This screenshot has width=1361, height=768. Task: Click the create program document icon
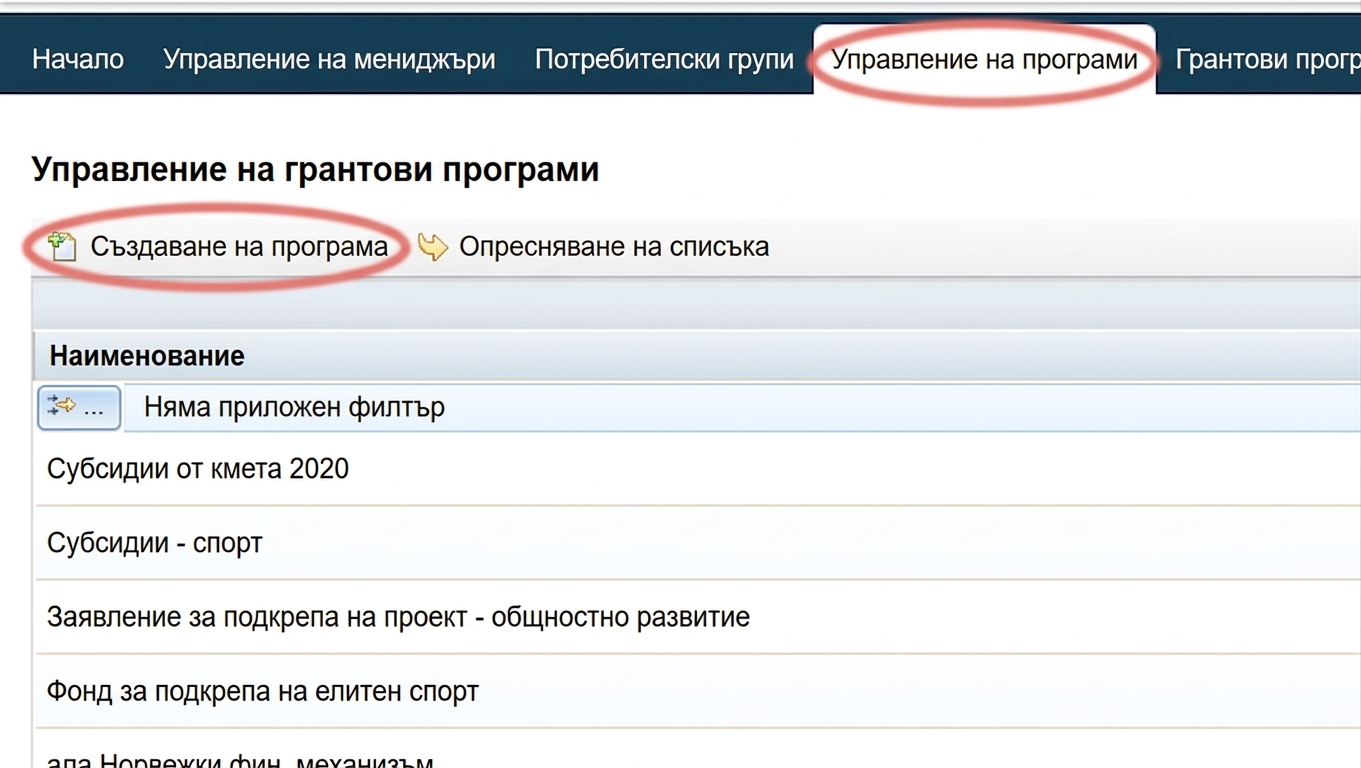(x=62, y=246)
